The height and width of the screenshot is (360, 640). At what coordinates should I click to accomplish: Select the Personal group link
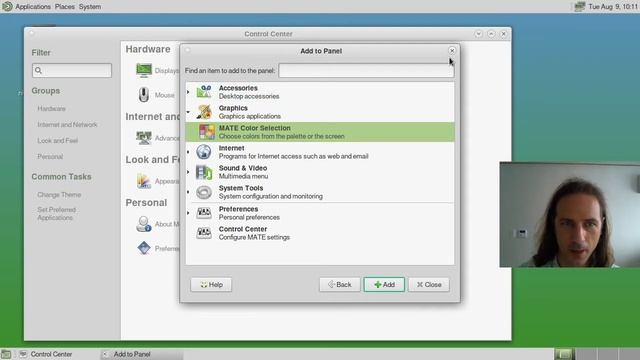pyautogui.click(x=50, y=156)
